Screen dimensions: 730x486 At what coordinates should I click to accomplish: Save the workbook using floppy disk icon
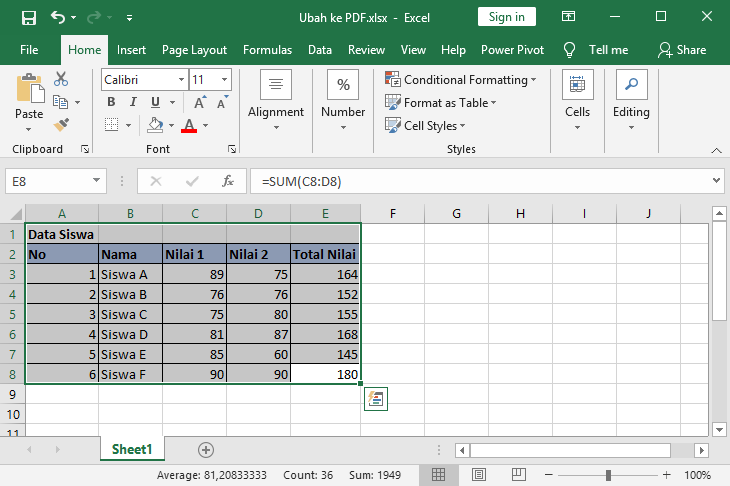click(x=28, y=17)
